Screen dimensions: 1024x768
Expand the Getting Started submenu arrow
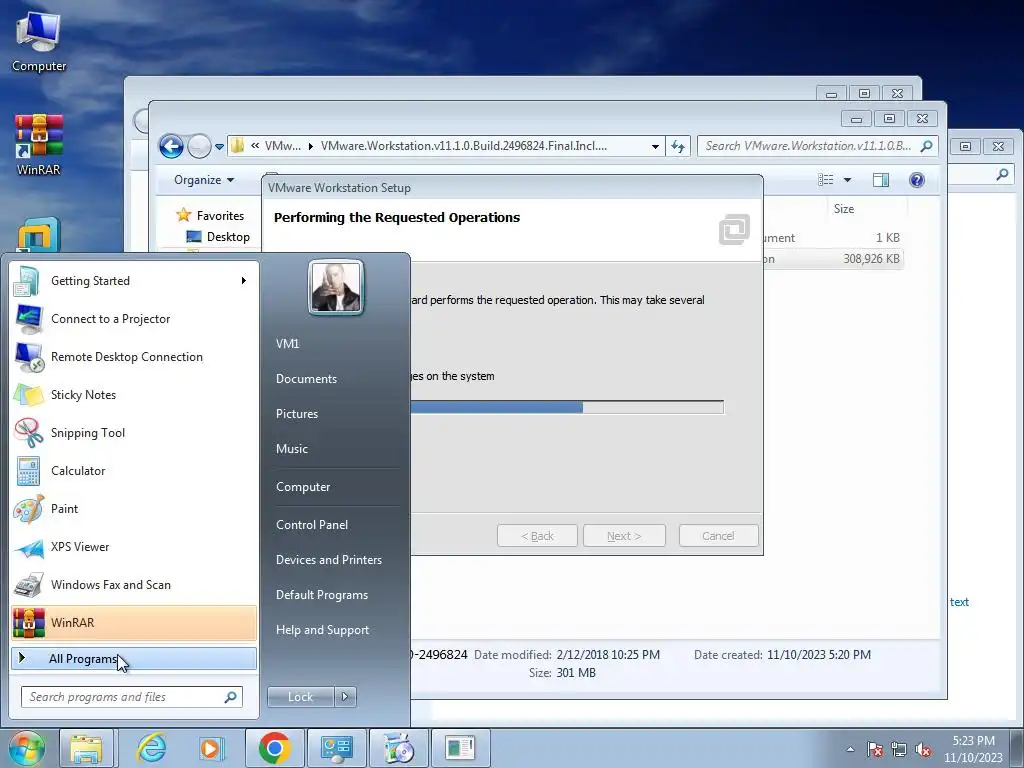click(x=243, y=281)
